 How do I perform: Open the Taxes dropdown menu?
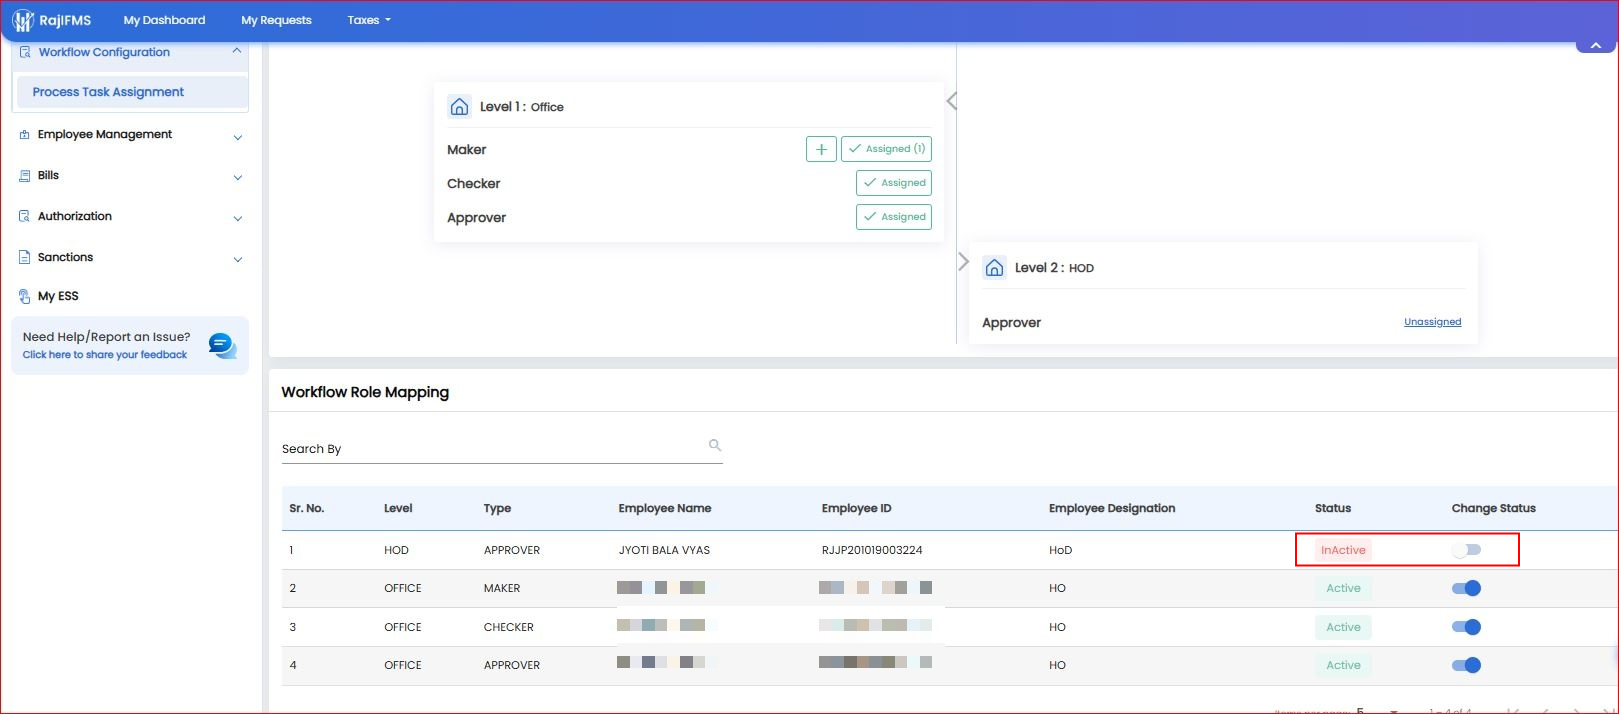369,20
